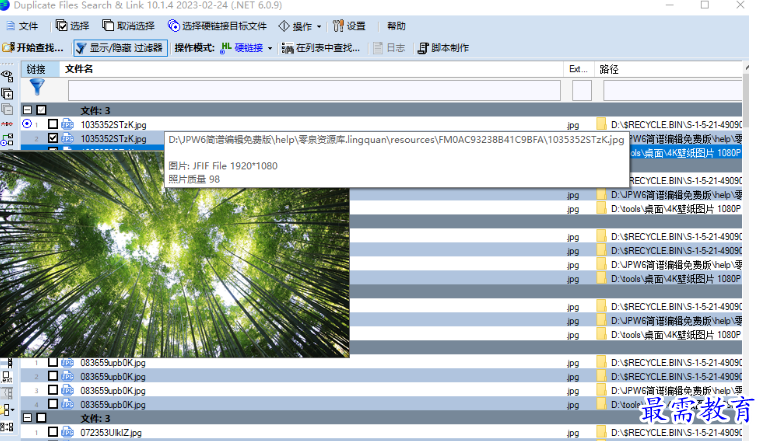Open the 帮助 menu
763x441 pixels.
click(x=396, y=26)
